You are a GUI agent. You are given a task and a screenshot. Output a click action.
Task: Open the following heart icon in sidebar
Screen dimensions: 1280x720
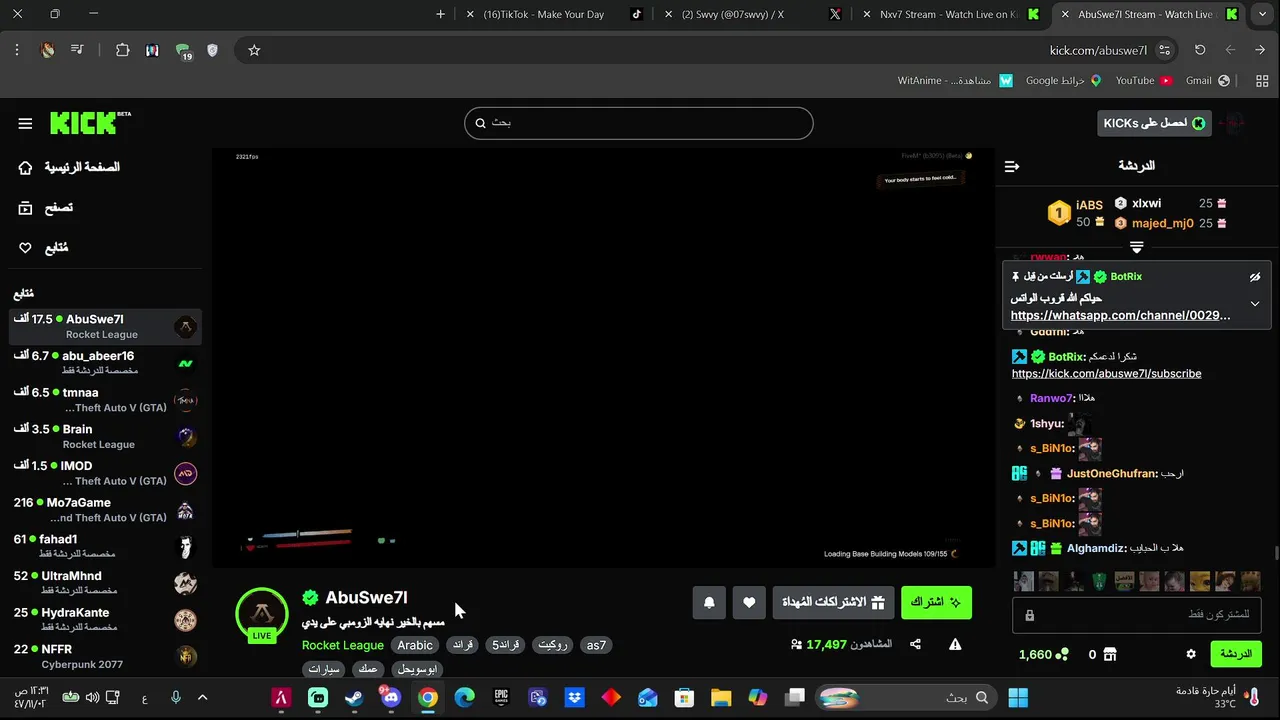click(x=25, y=248)
